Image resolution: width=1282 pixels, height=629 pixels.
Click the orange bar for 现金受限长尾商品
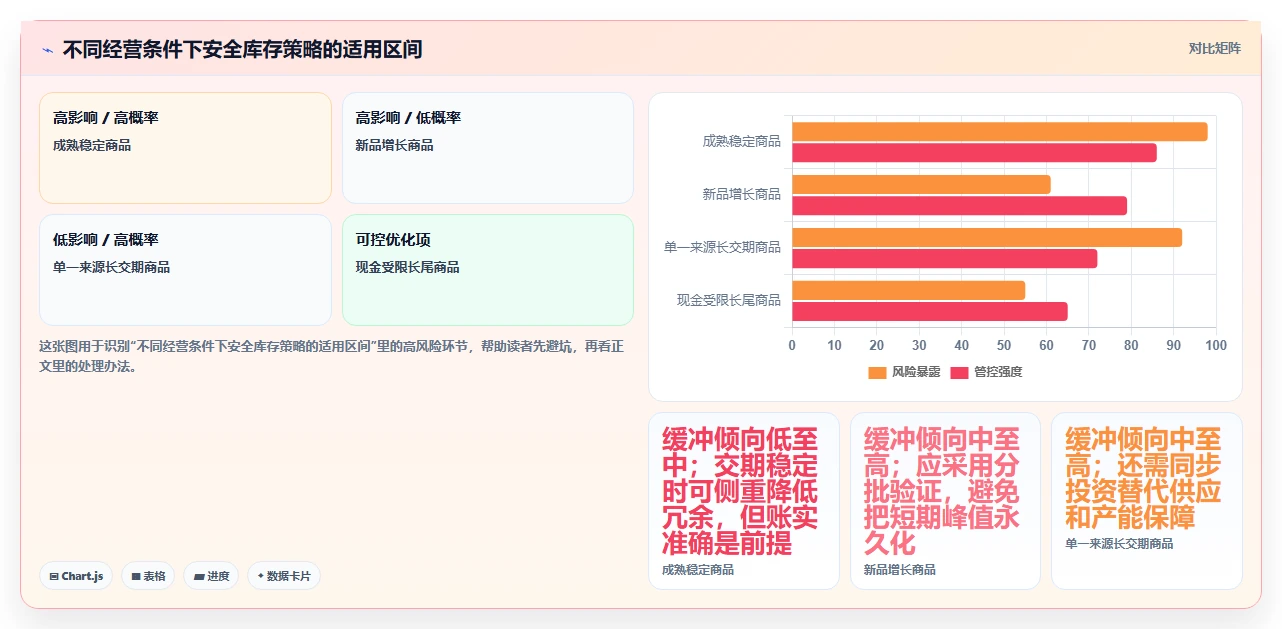tap(908, 290)
